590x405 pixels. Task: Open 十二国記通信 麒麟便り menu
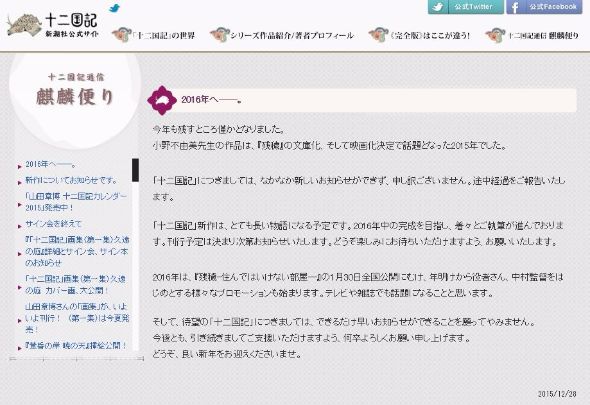coord(543,36)
